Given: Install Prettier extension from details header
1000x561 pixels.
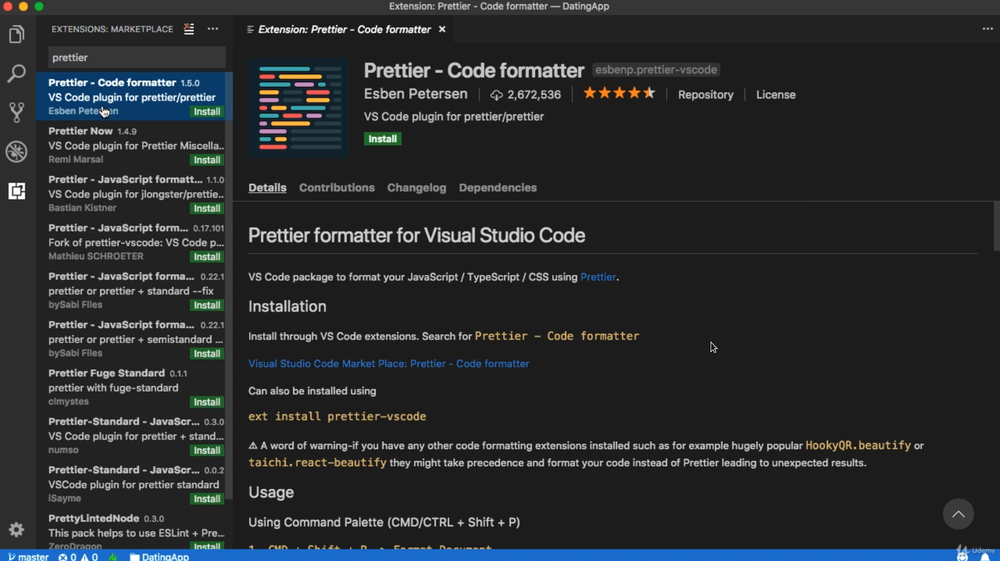Looking at the screenshot, I should pyautogui.click(x=383, y=139).
